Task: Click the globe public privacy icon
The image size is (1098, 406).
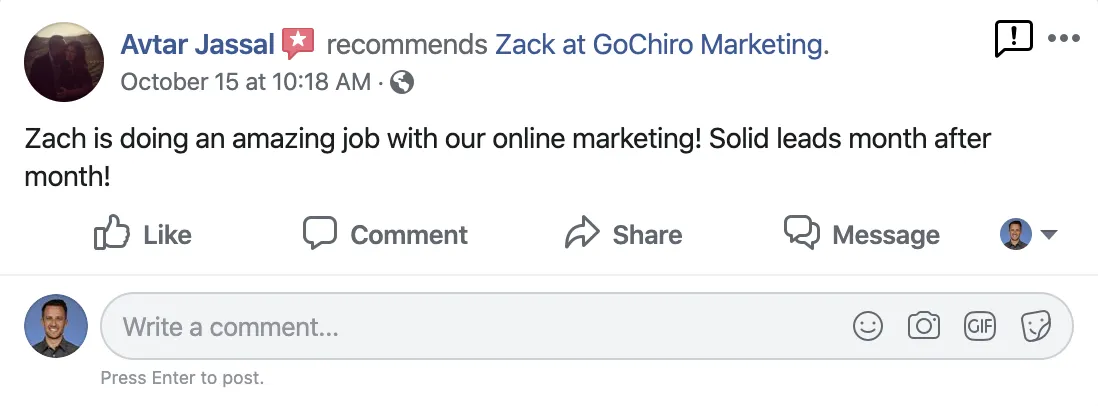Action: [402, 83]
